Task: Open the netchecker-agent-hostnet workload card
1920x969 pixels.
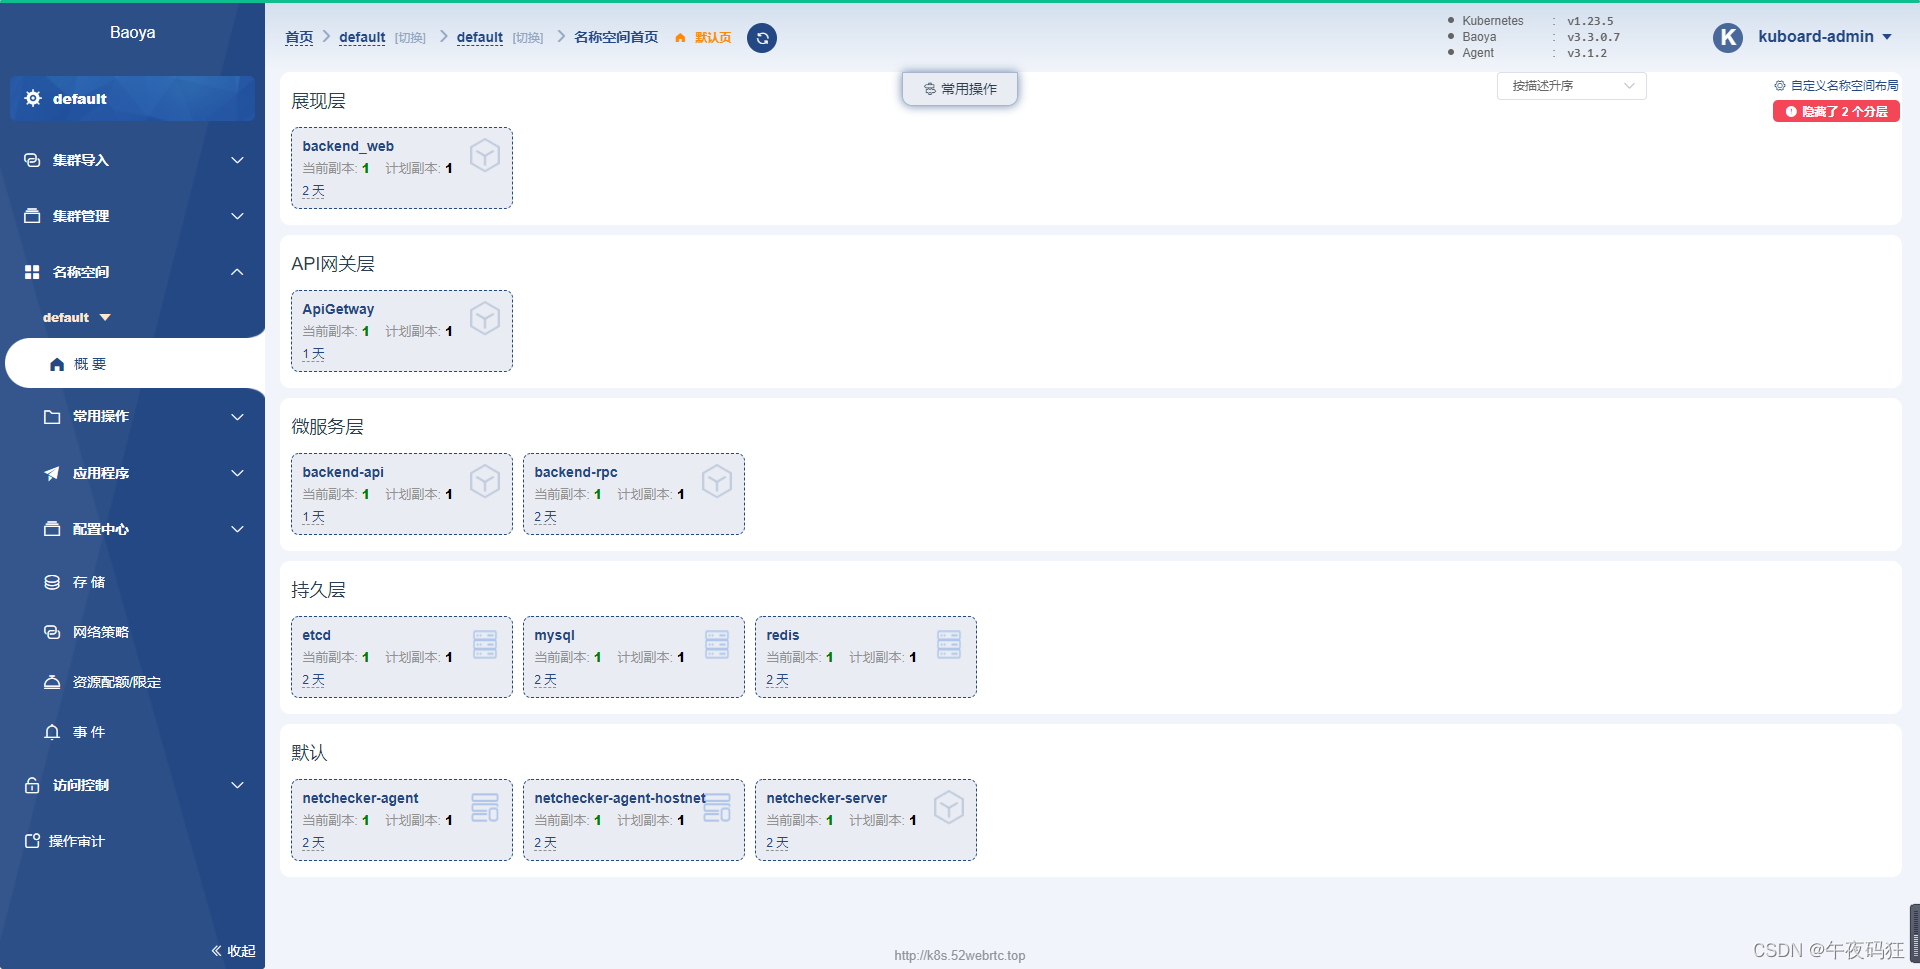Action: point(634,820)
